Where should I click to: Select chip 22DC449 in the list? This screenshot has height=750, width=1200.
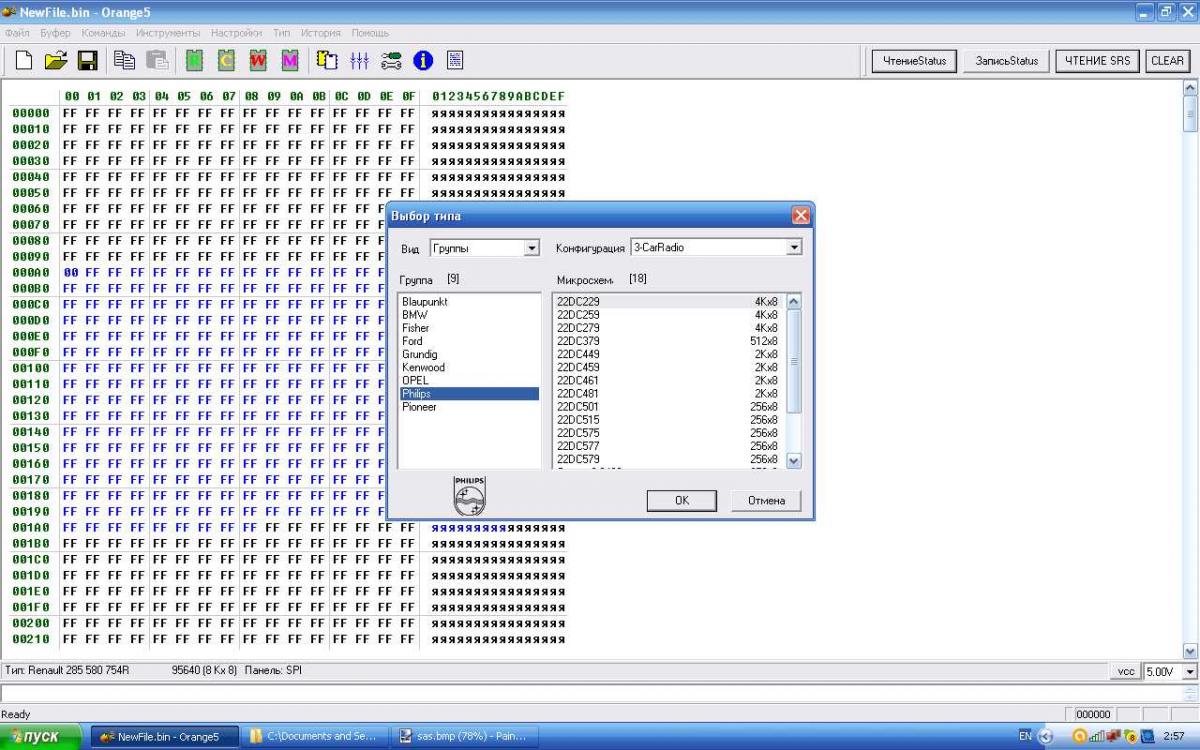click(x=668, y=354)
